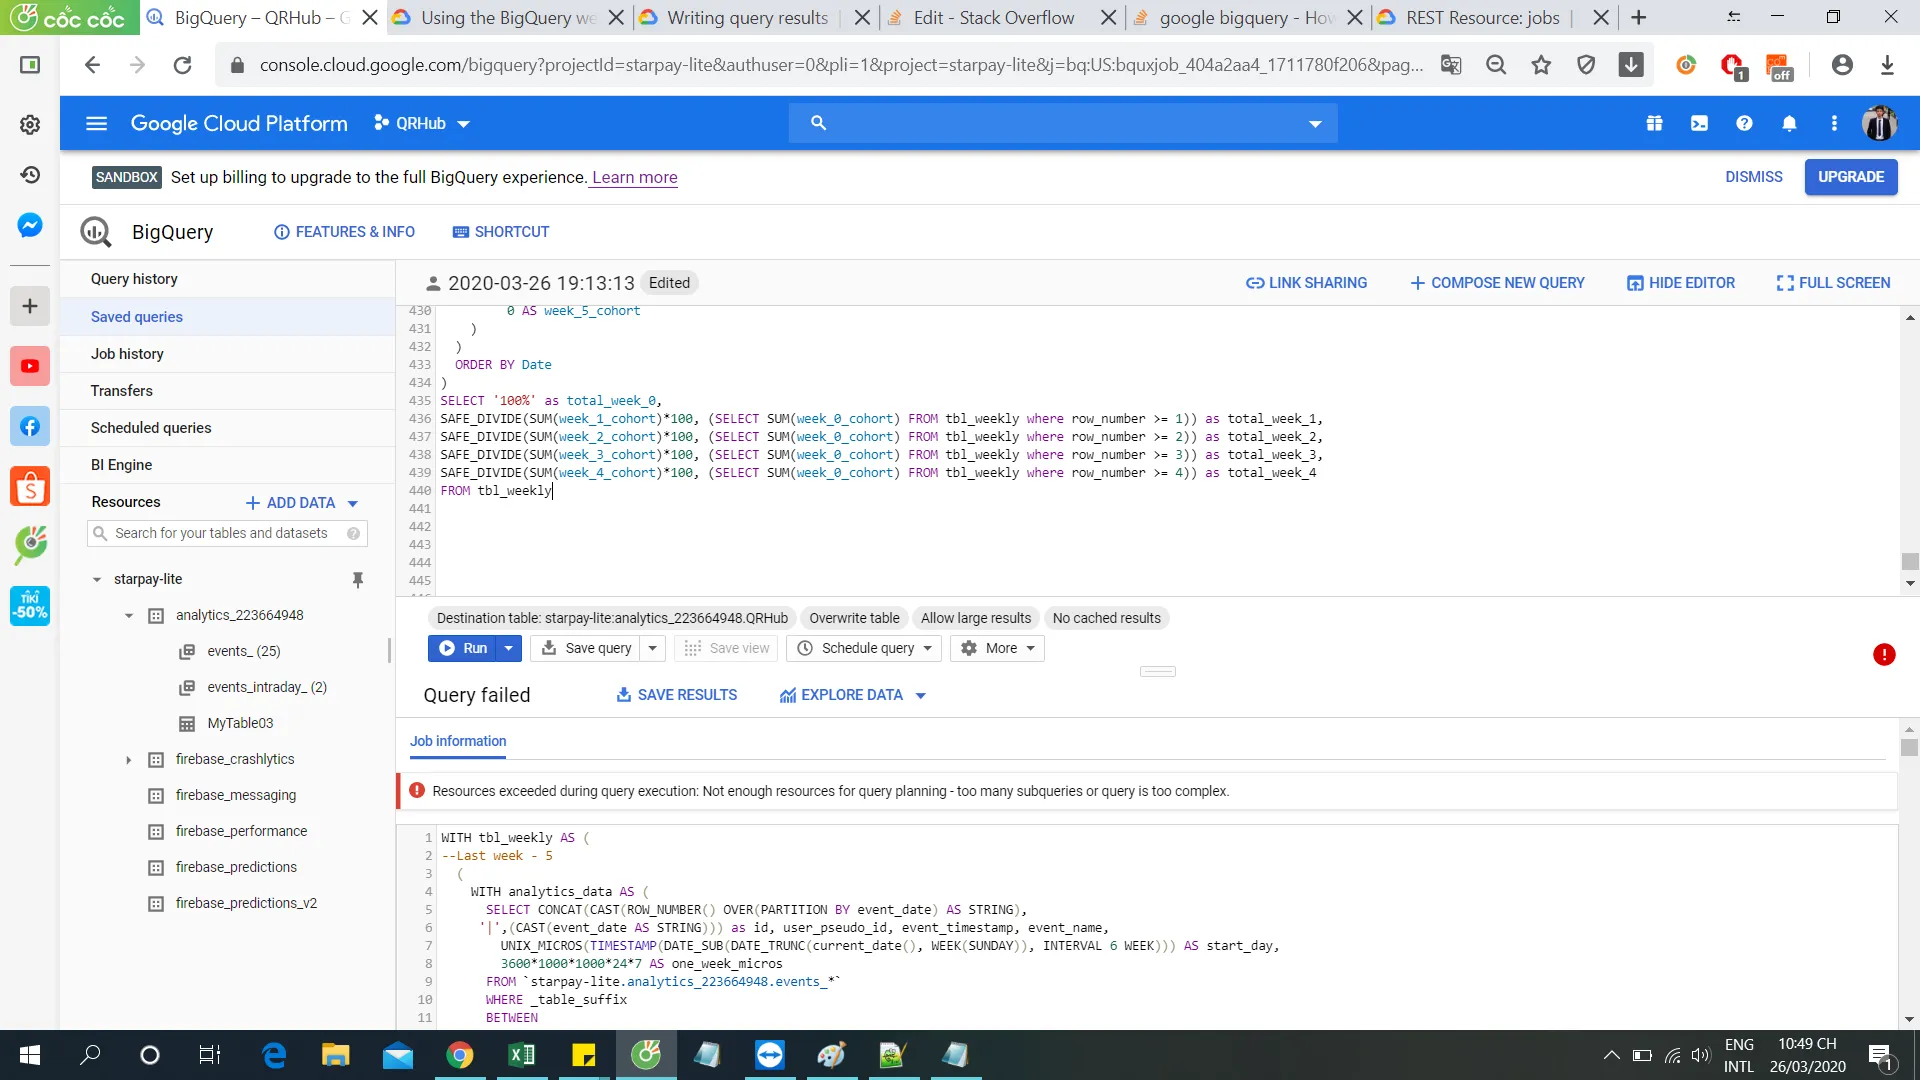Screen dimensions: 1920x1080
Task: Open the QRHub project selector dropdown
Action: (421, 123)
